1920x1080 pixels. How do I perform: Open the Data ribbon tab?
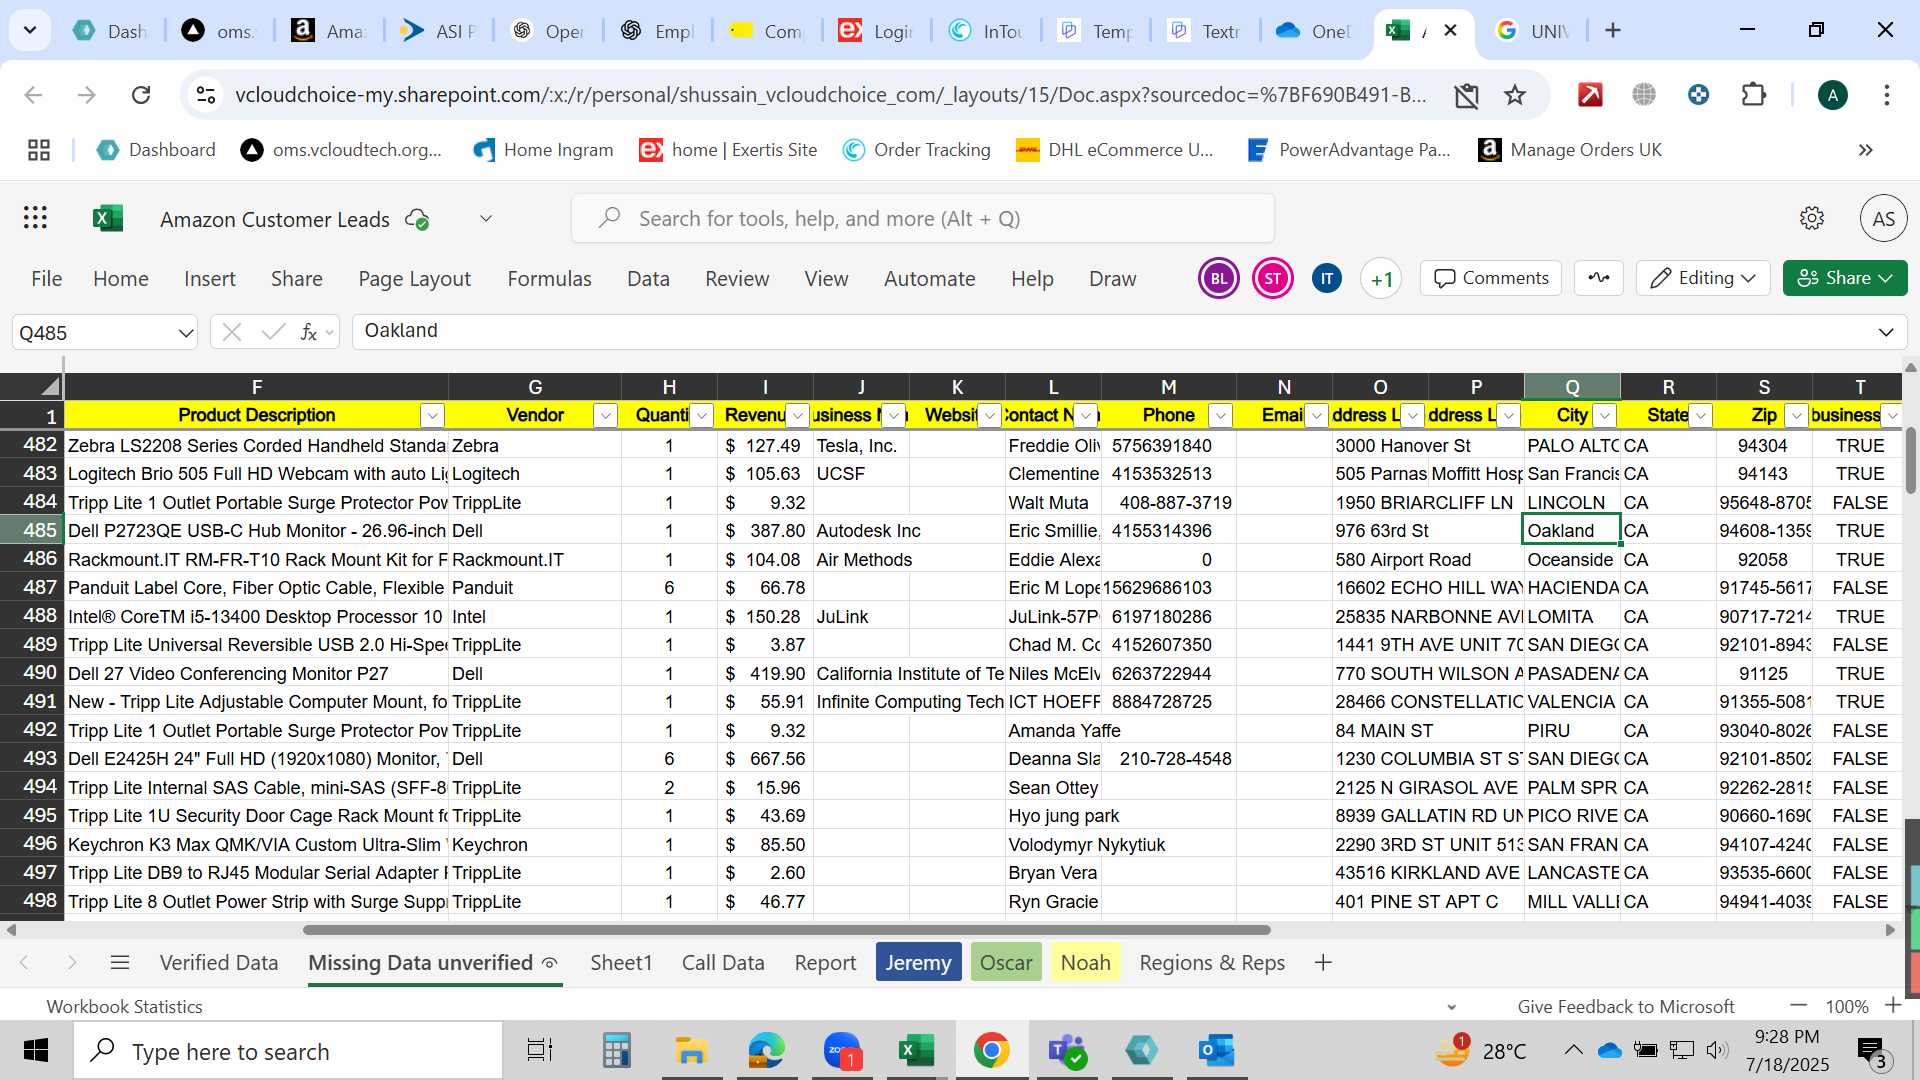tap(648, 279)
